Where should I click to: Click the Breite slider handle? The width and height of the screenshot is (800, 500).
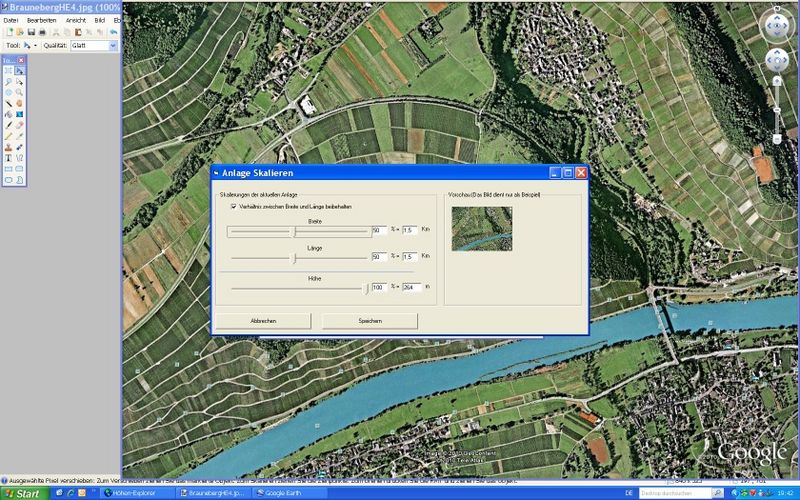[294, 232]
